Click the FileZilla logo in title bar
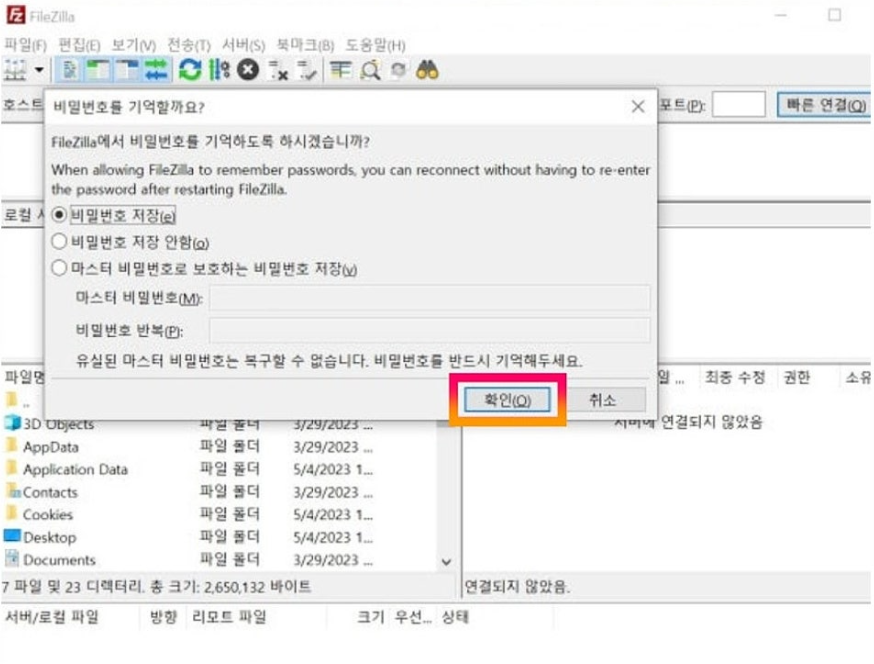 (x=15, y=16)
